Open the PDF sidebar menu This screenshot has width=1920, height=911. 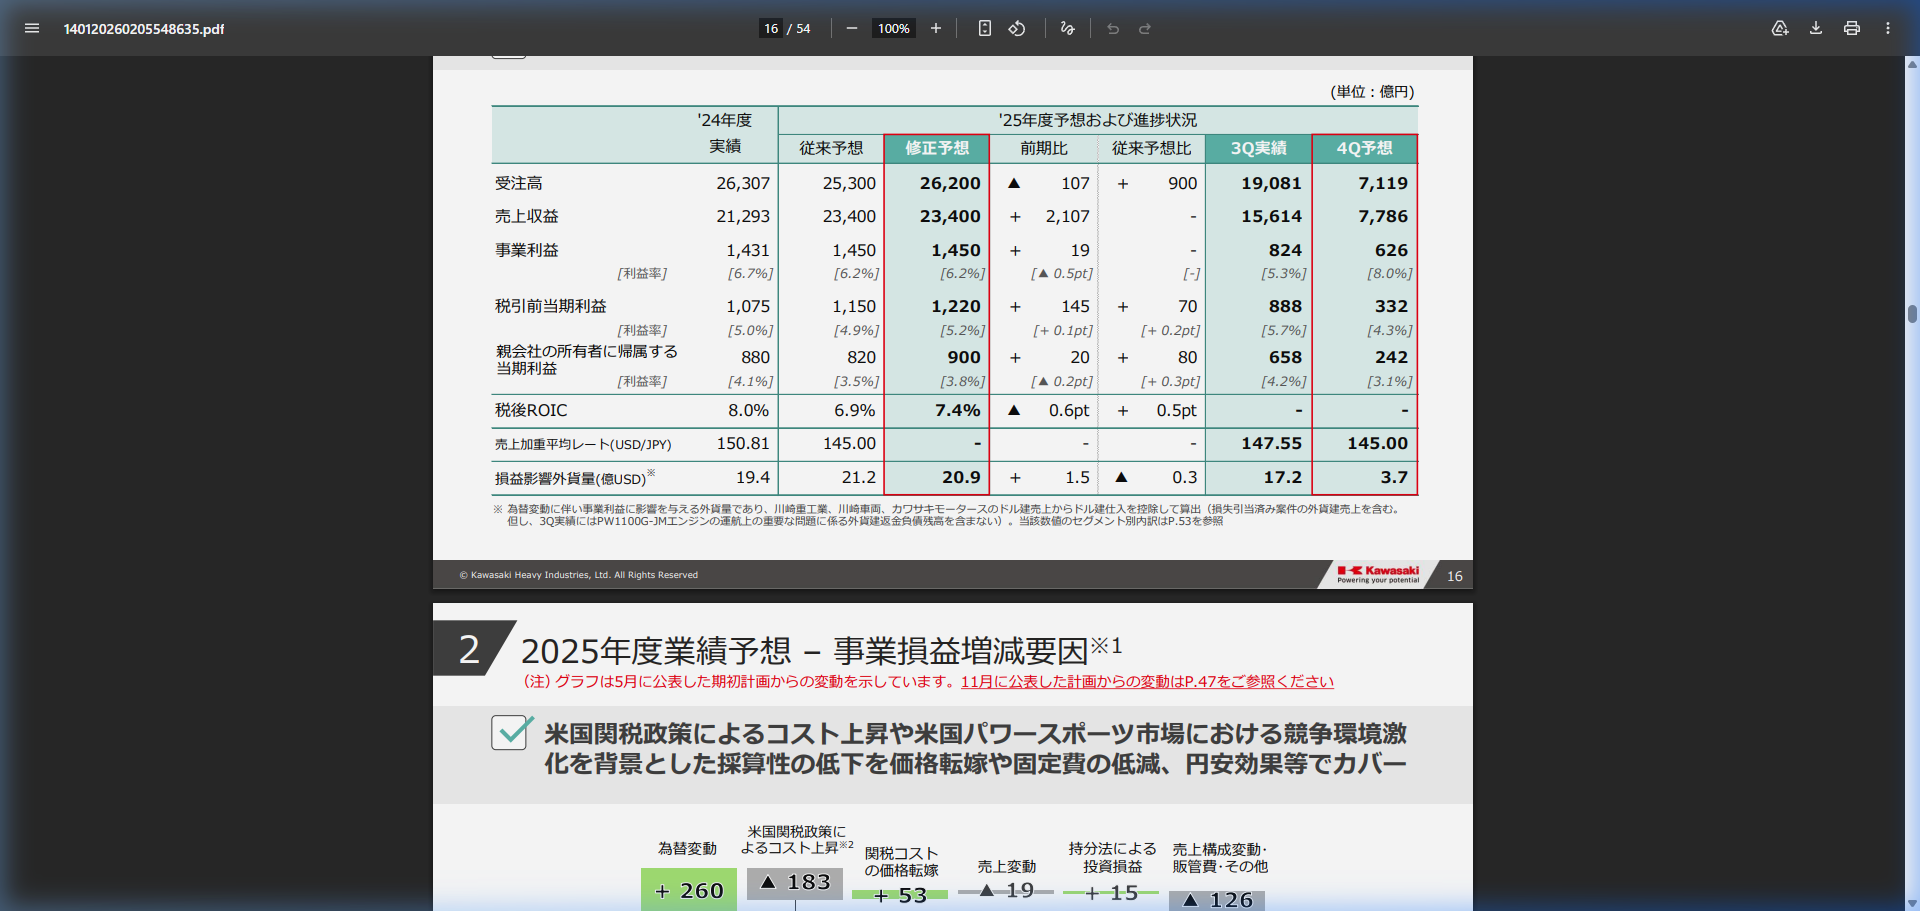click(32, 28)
